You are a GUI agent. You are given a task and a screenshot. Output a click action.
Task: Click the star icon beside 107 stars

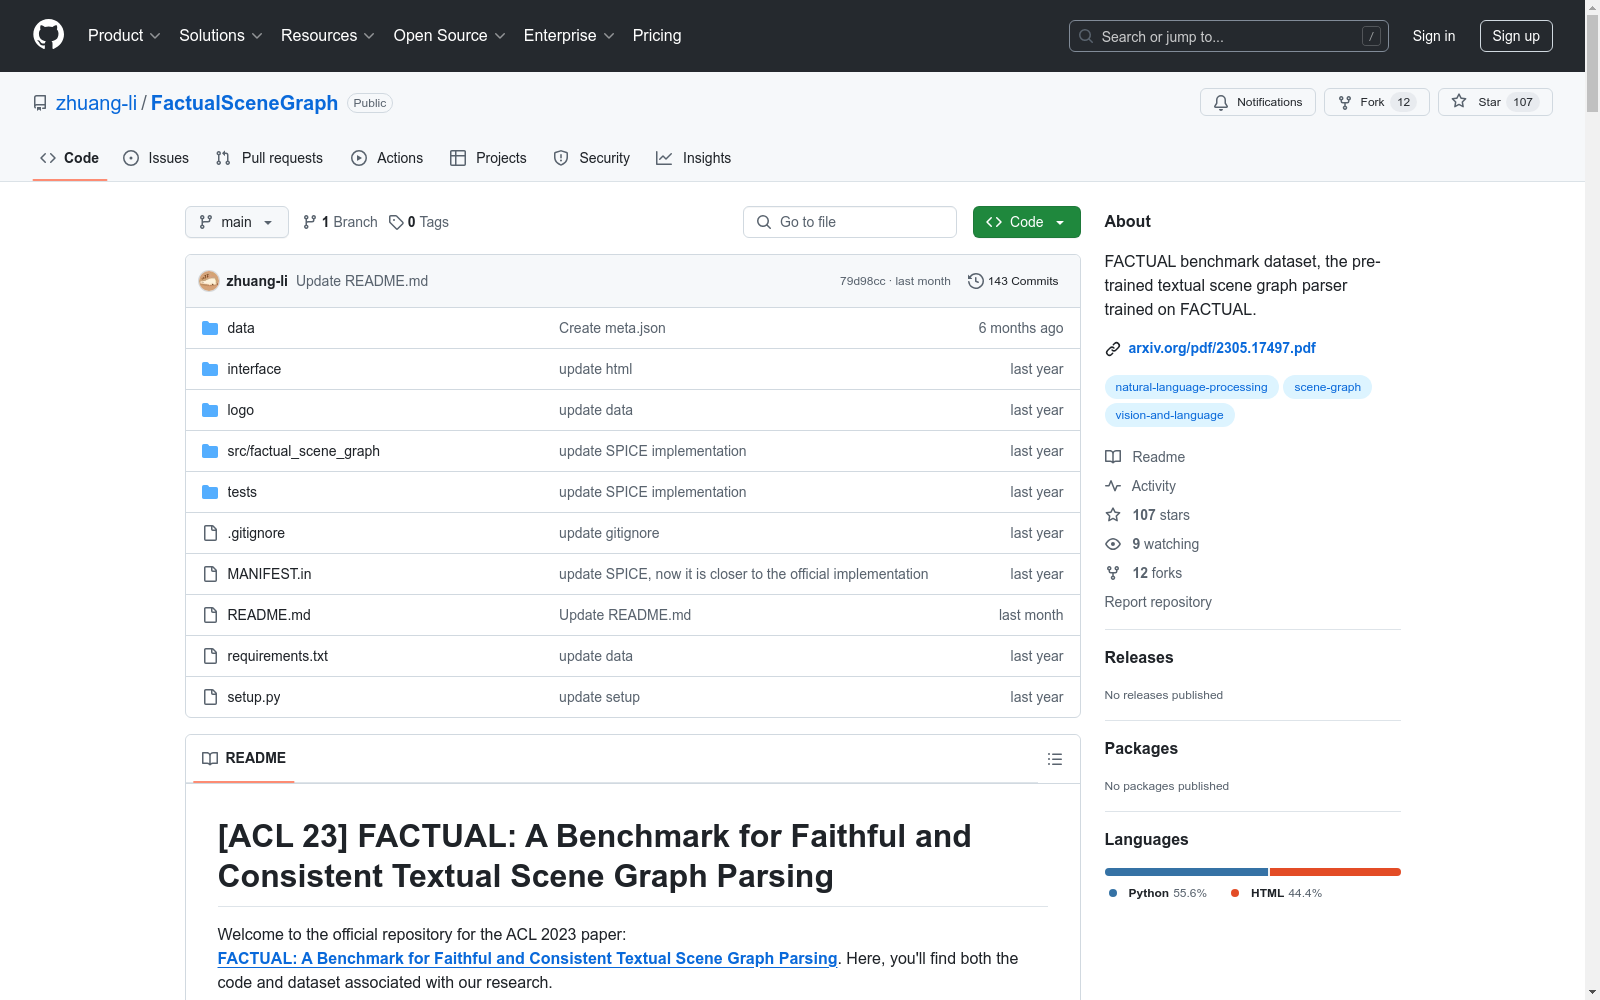[x=1113, y=515]
